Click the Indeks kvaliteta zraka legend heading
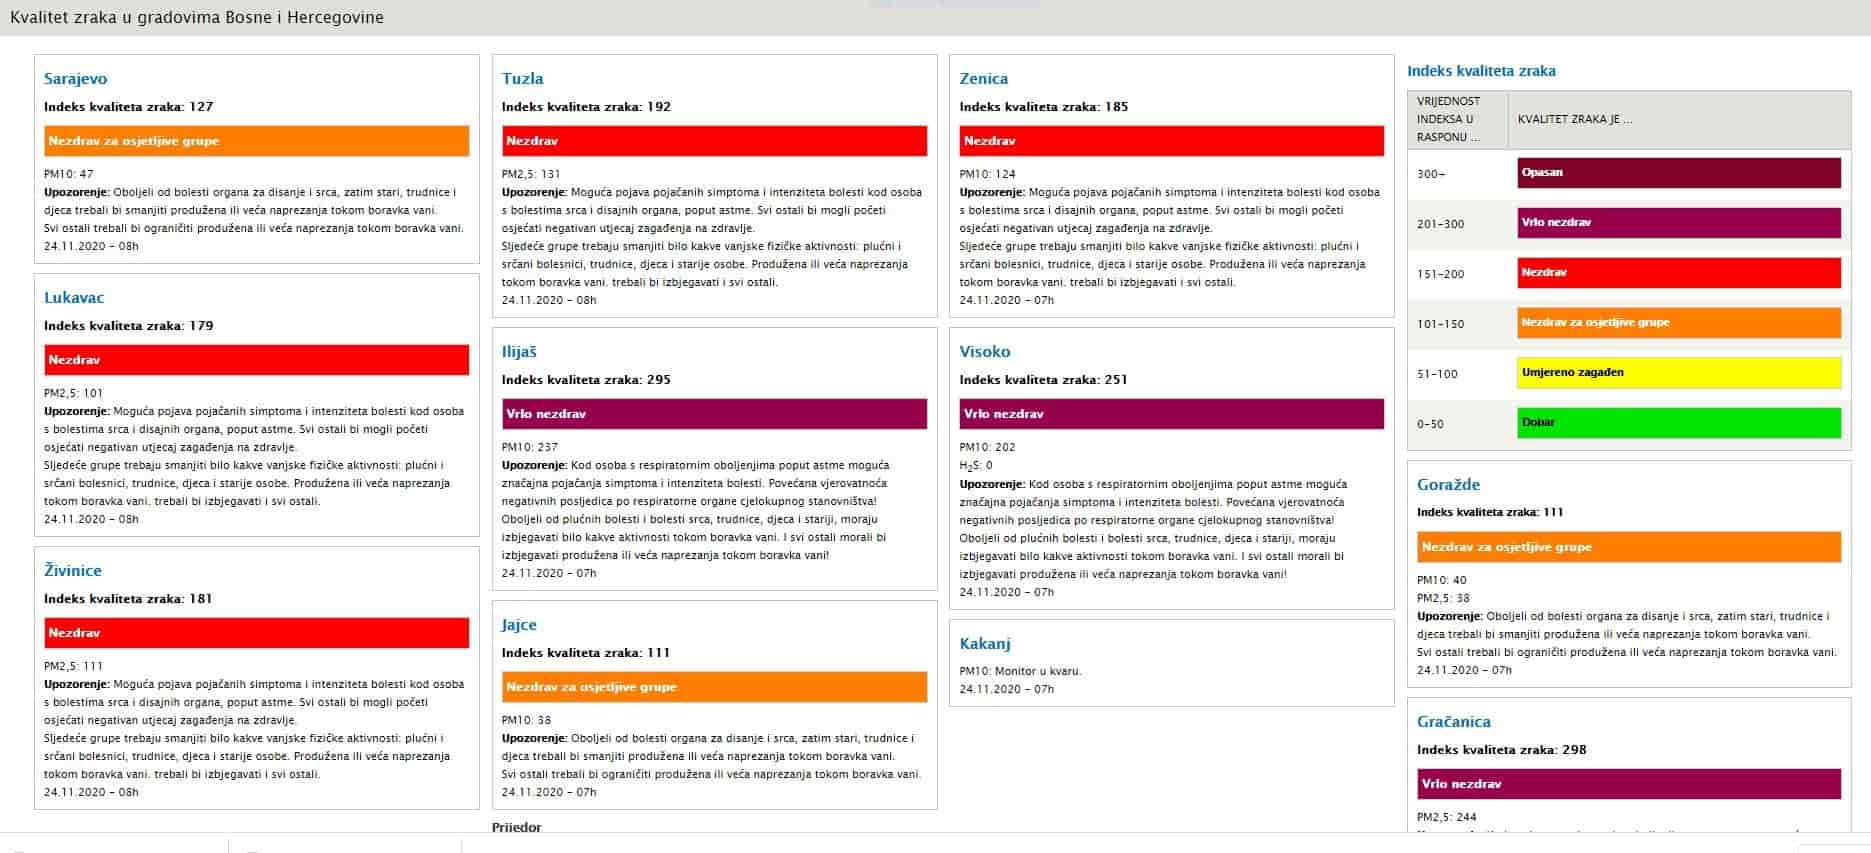Screen dimensions: 1871x853 click(1481, 71)
